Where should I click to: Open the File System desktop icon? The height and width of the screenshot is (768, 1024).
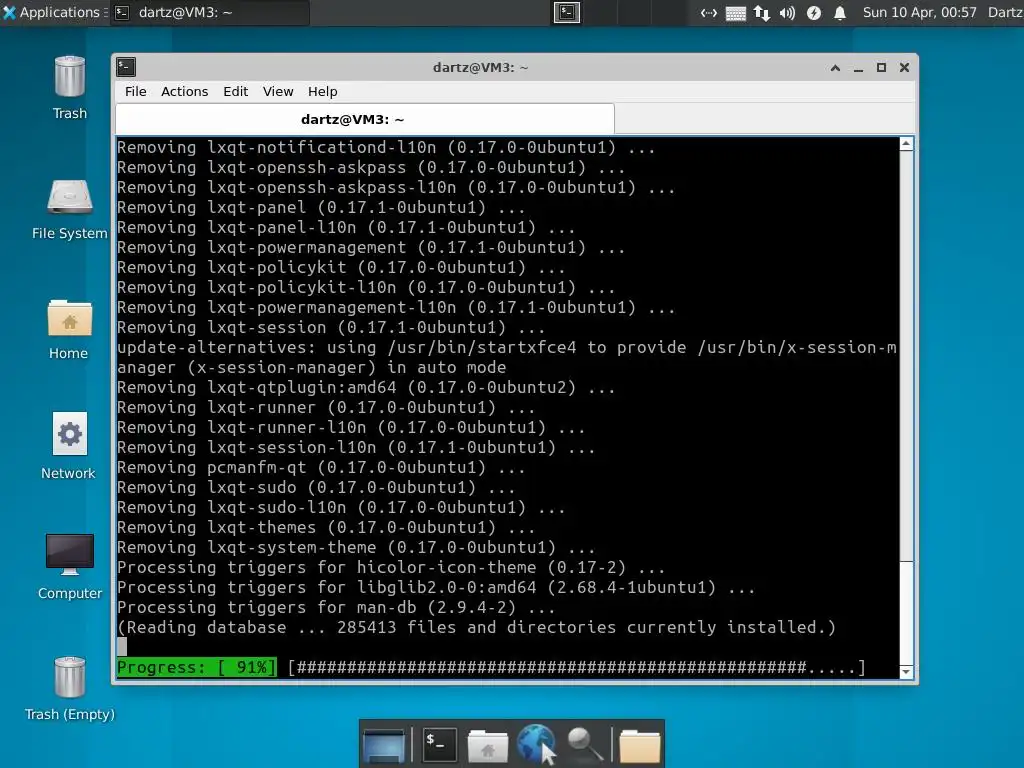(70, 208)
